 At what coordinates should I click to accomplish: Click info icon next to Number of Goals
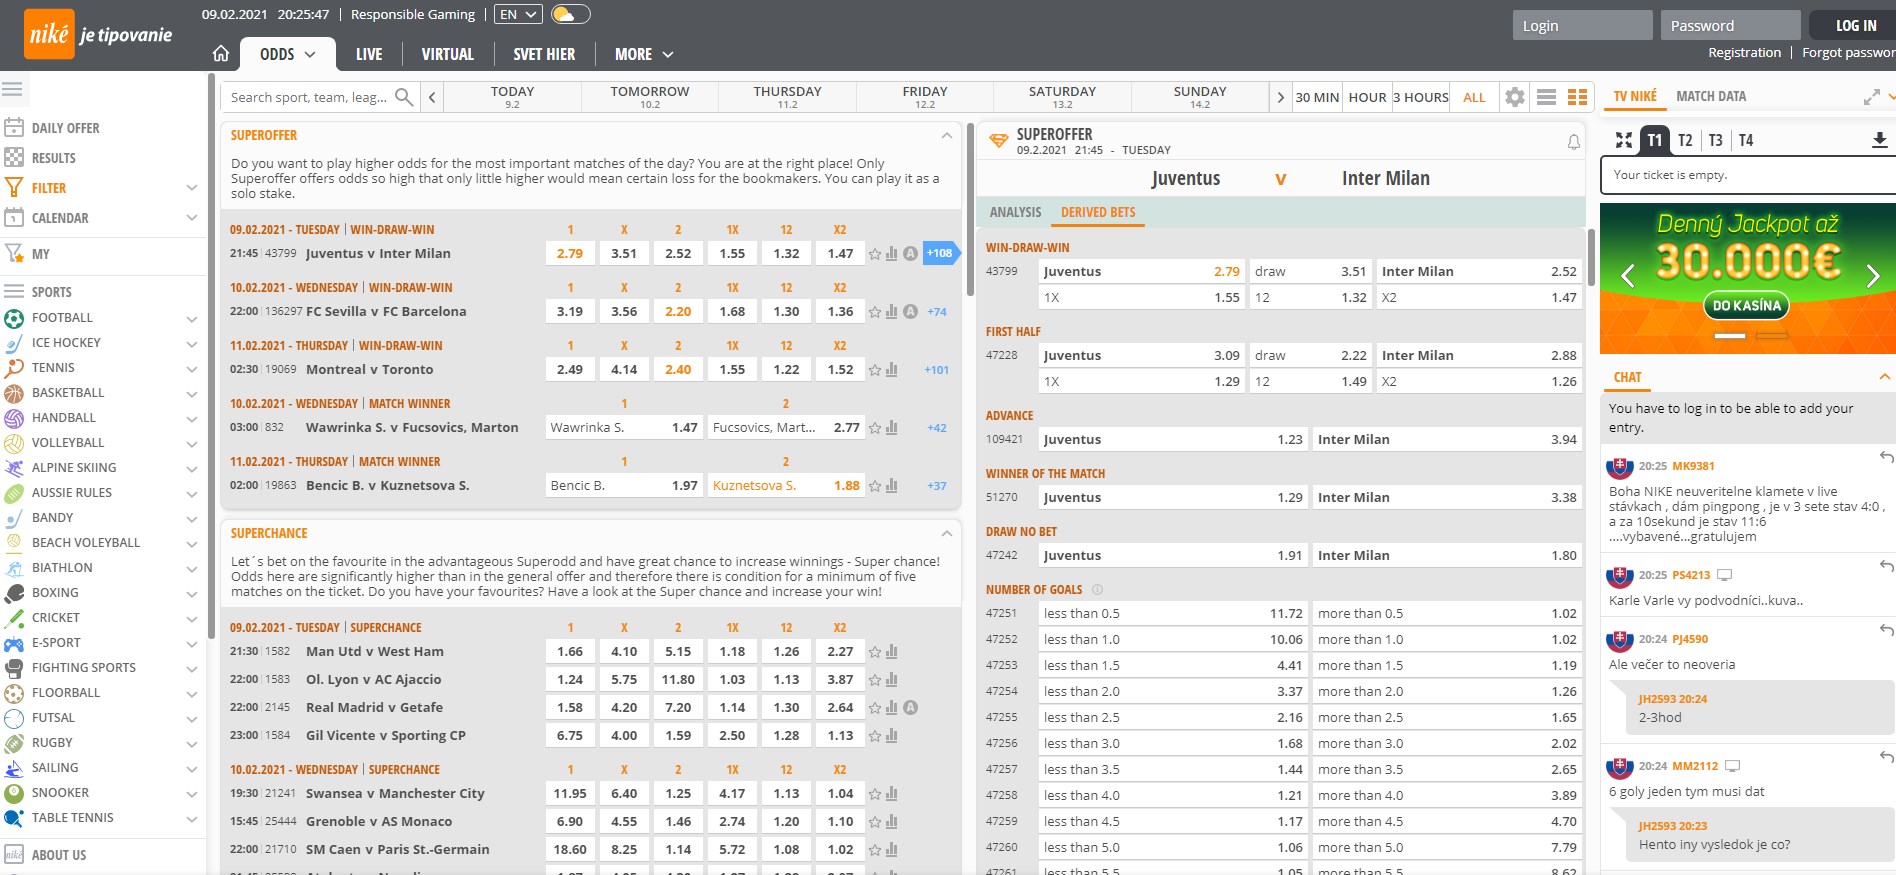(1097, 590)
